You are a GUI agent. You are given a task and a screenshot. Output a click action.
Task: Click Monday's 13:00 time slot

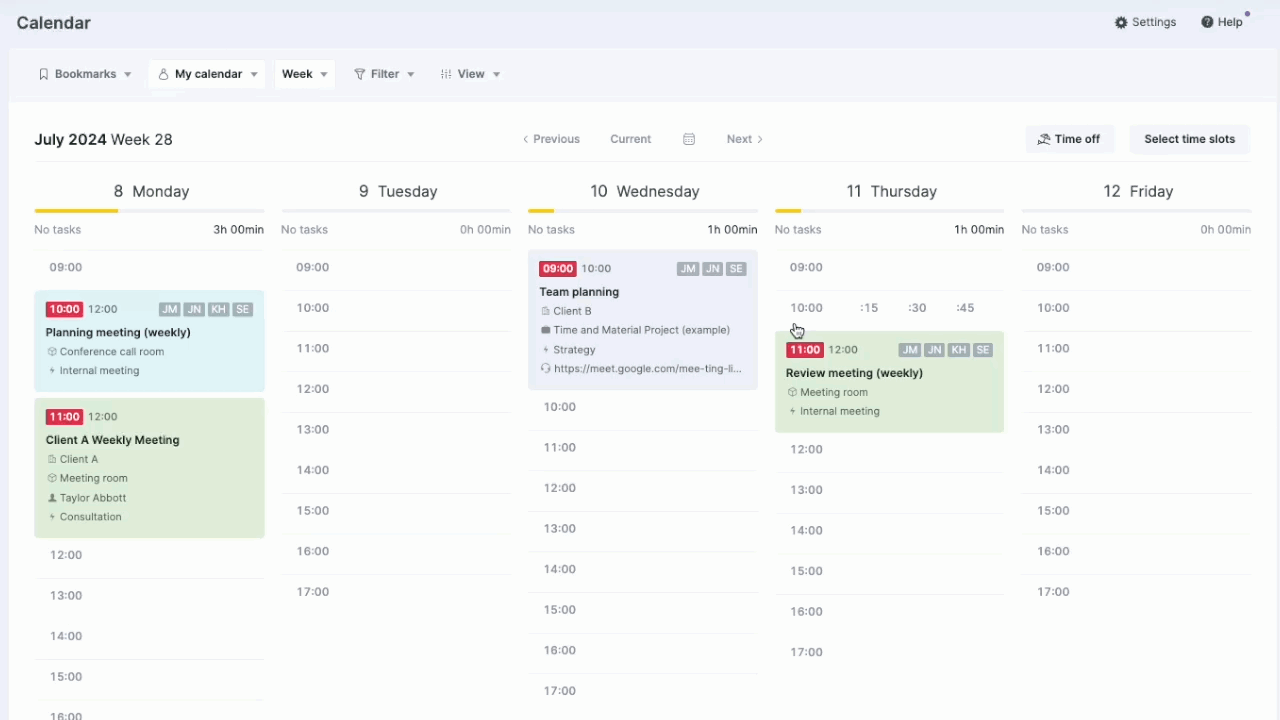pos(149,595)
